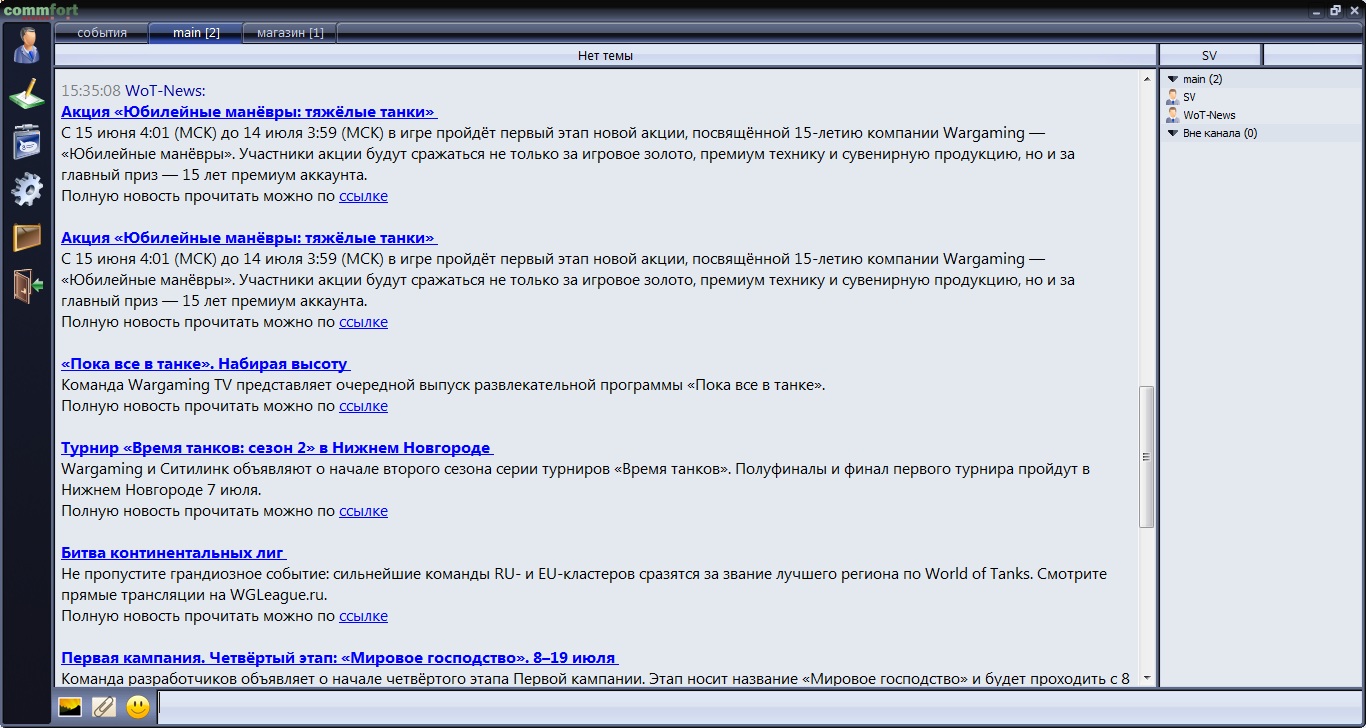The height and width of the screenshot is (728, 1366).
Task: Insert an image using the picture icon
Action: [x=70, y=707]
